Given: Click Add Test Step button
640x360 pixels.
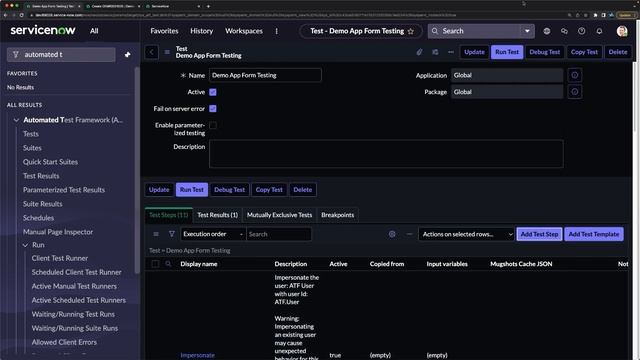Looking at the screenshot, I should click(x=539, y=234).
